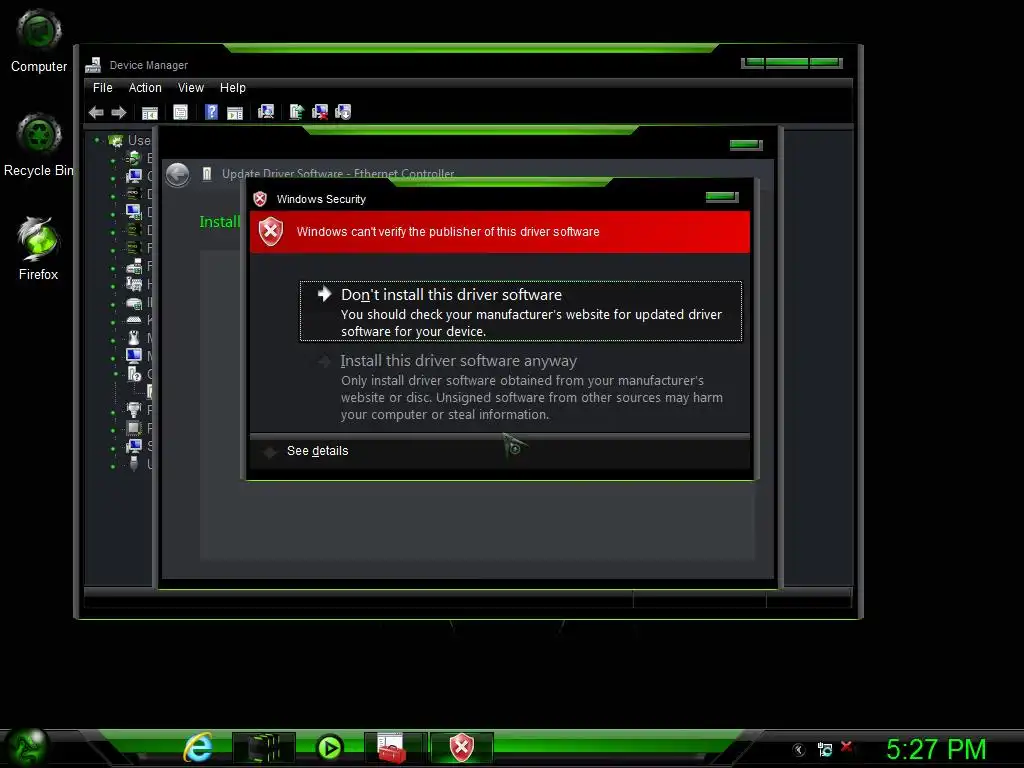Screen dimensions: 1024x768
Task: Select the Disk drives icon in device tree
Action: [133, 194]
